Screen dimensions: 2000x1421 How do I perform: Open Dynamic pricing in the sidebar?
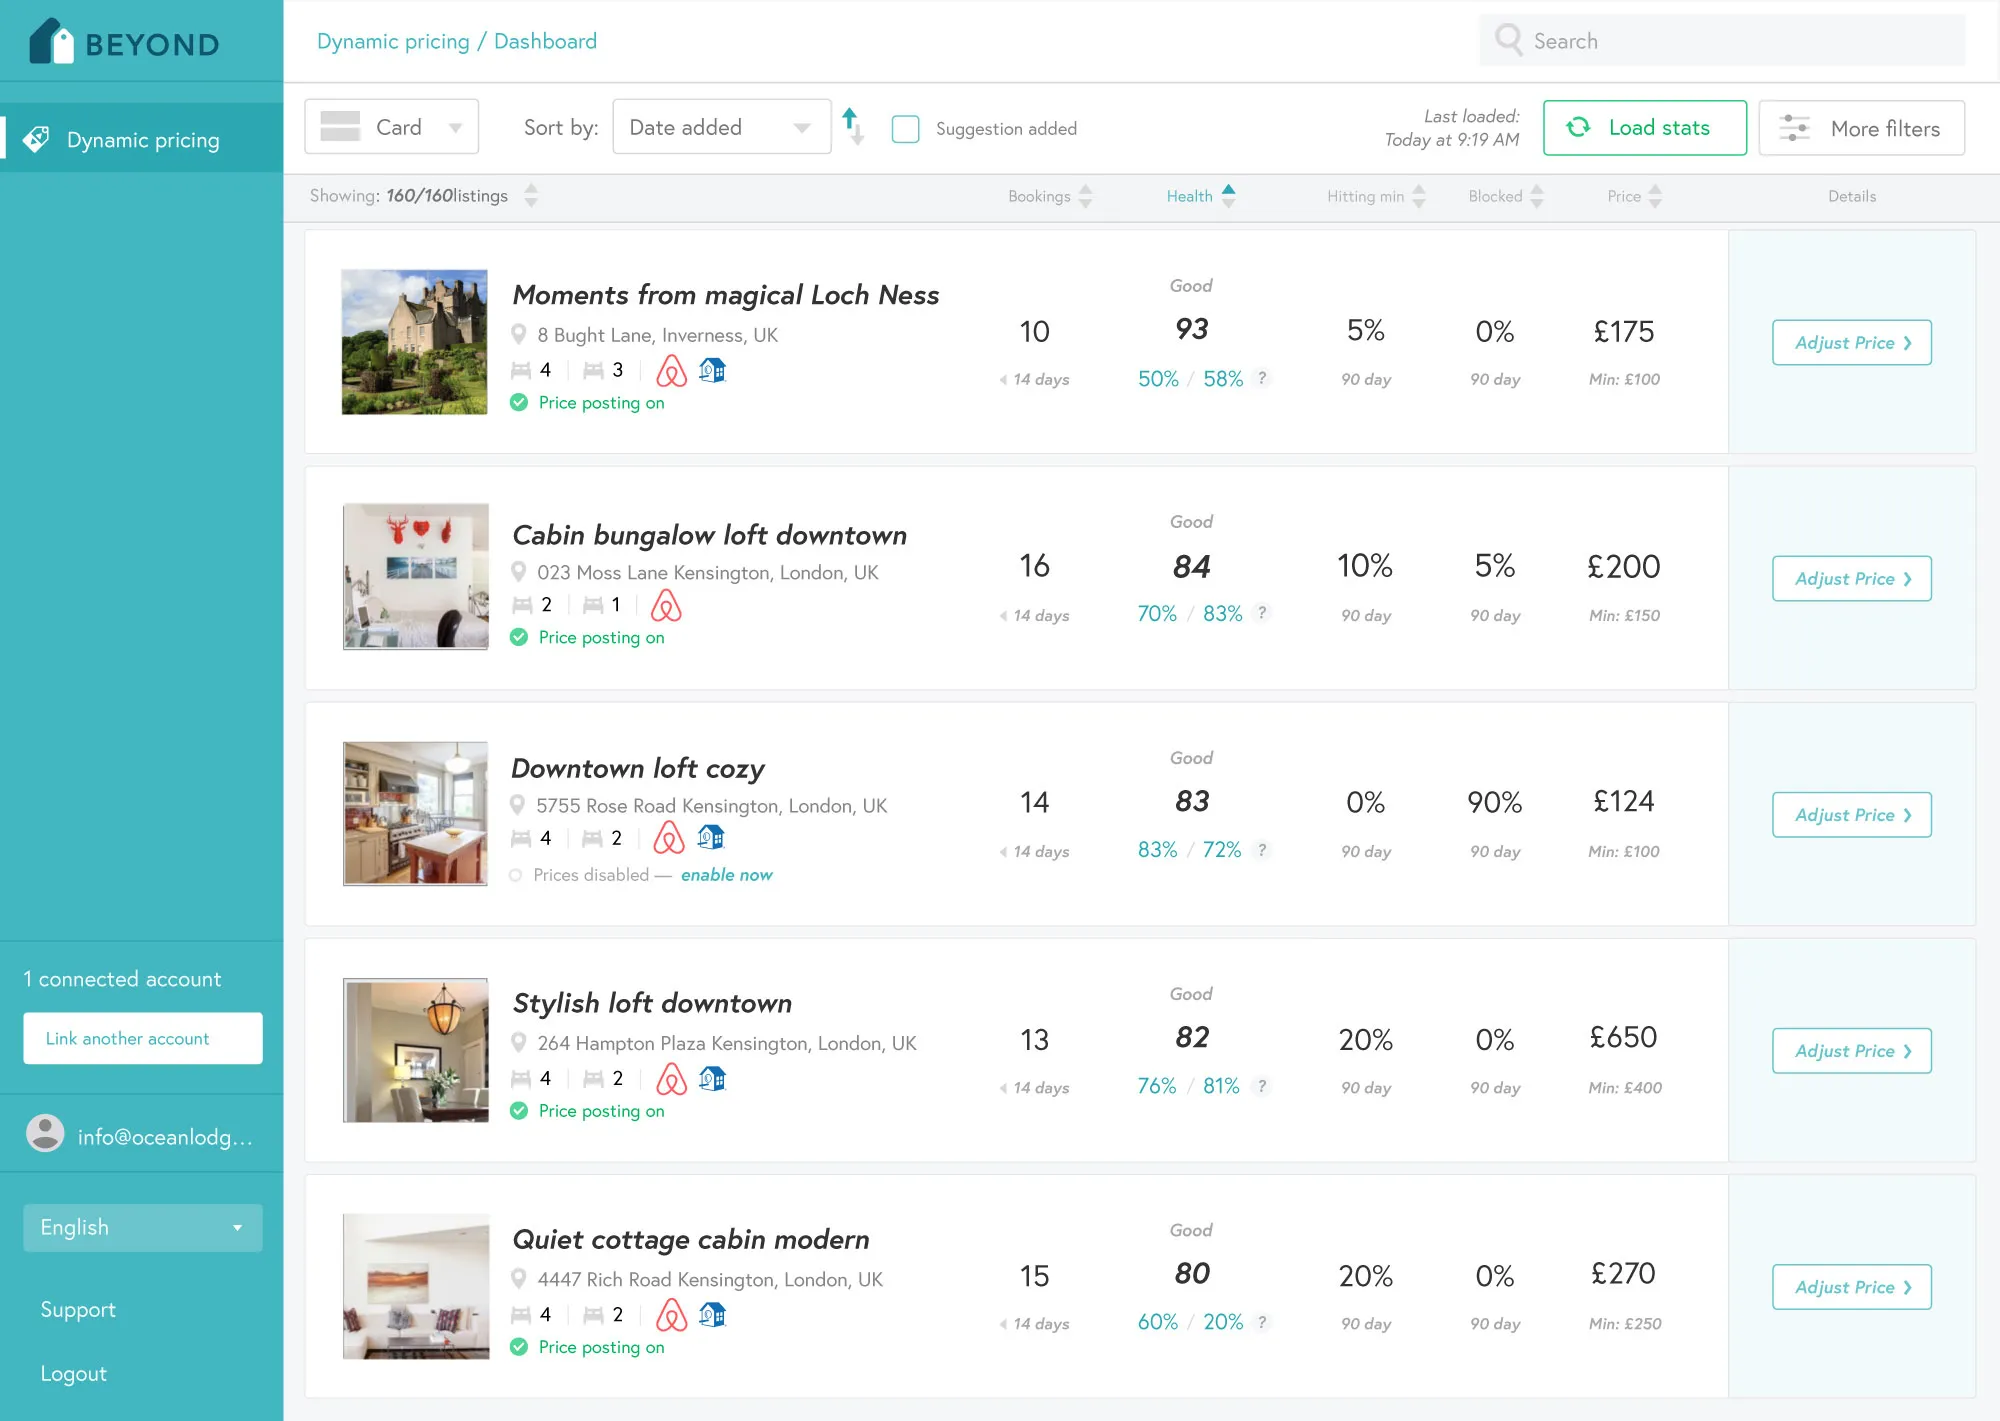coord(142,140)
